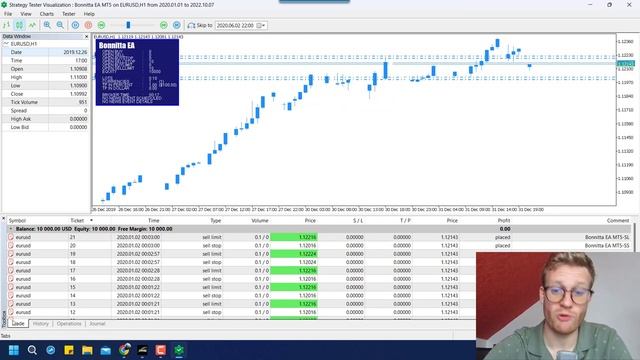Screen dimensions: 640x360
Task: Open File Explorer from the taskbar
Action: (x=87, y=350)
